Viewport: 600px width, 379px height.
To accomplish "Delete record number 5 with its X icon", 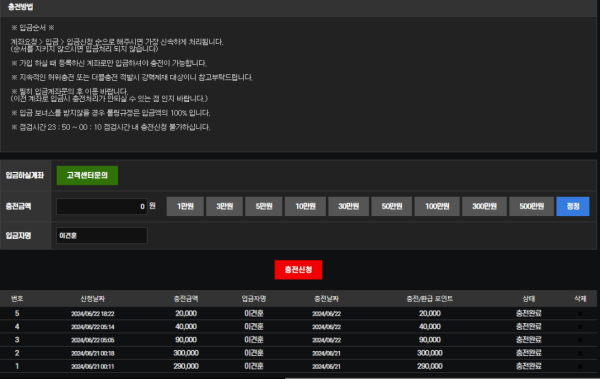I will point(580,314).
